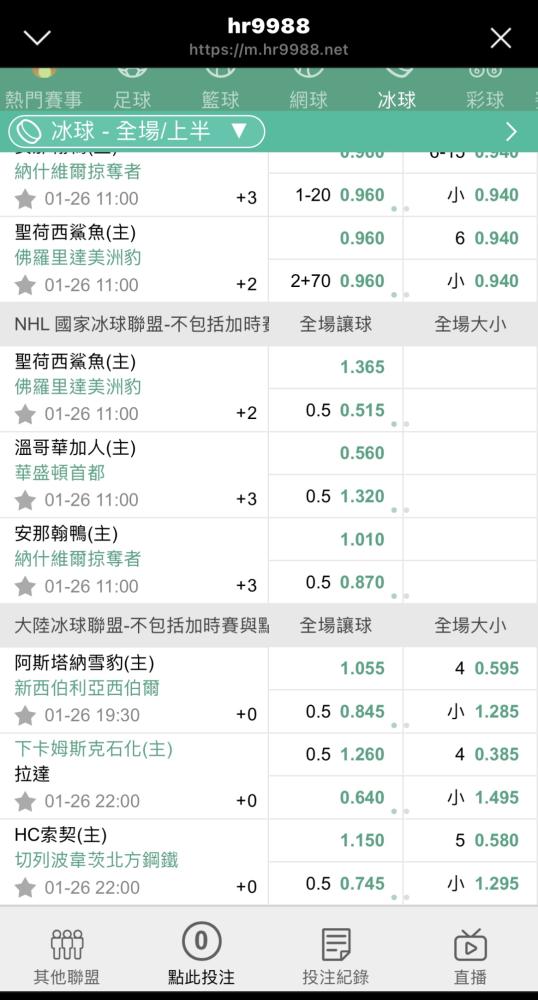
Task: Toggle favorite star for 溫哥華加人 match
Action: (25, 499)
